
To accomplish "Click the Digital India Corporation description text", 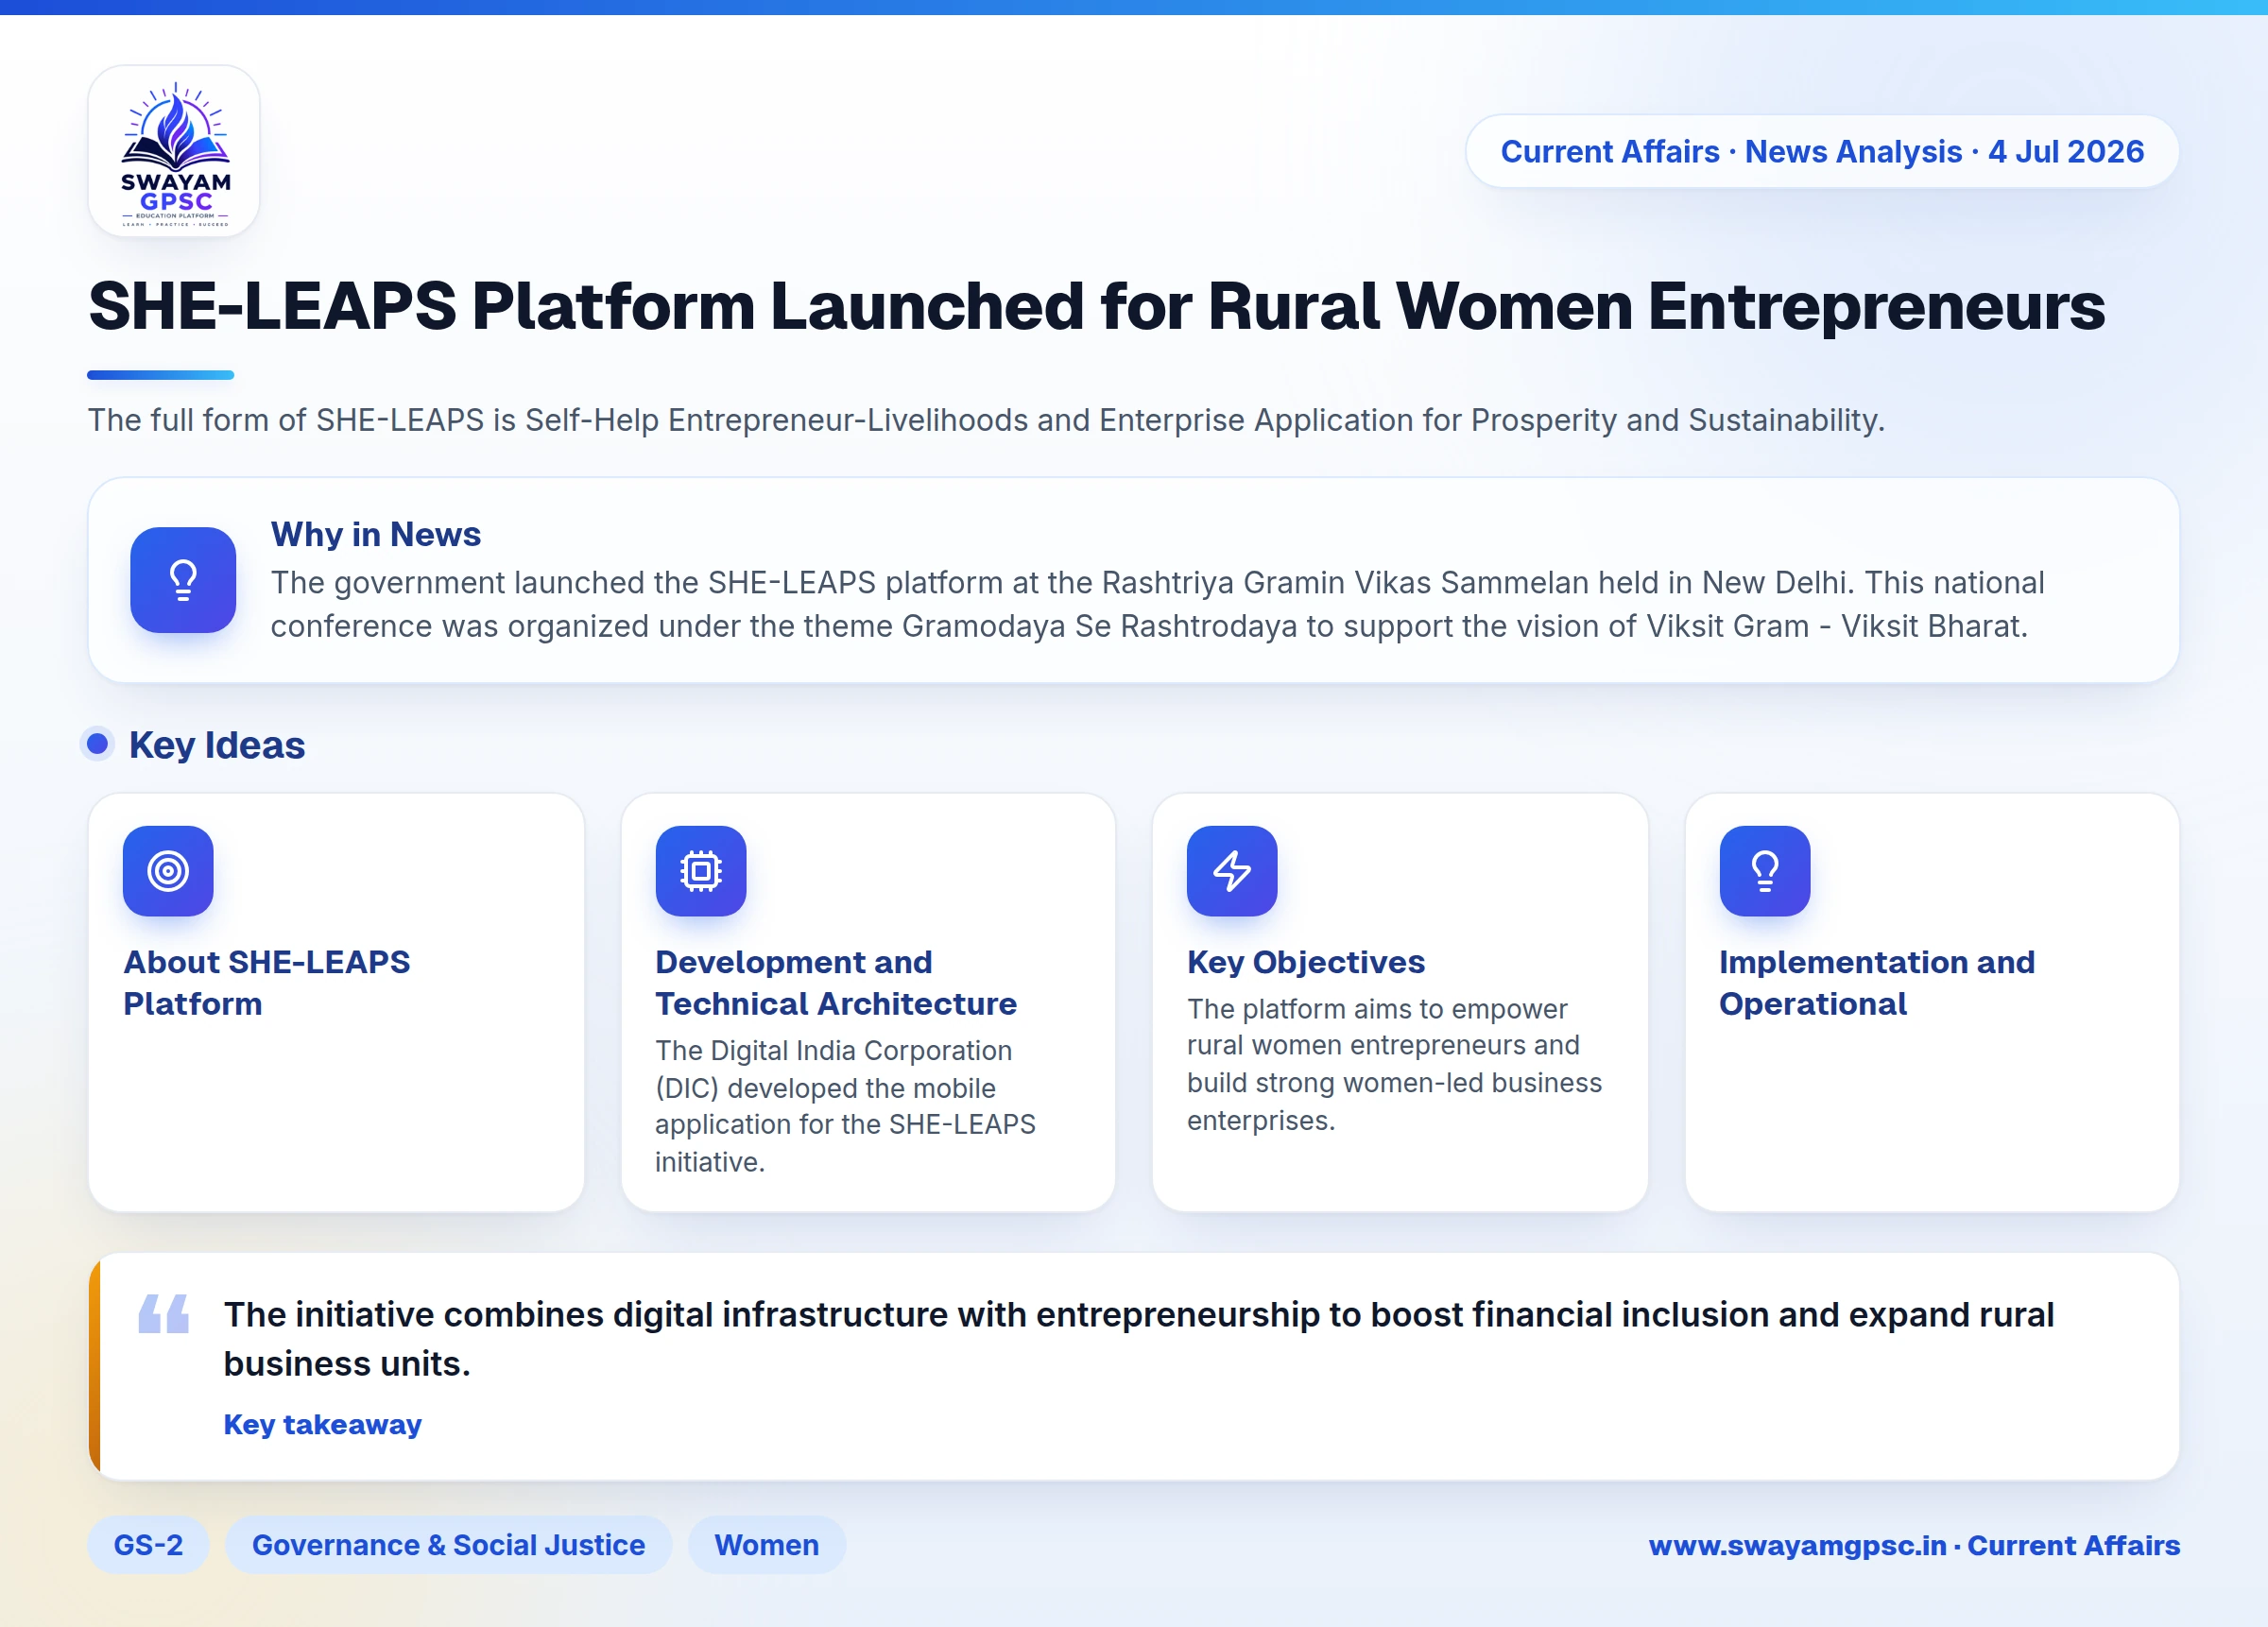I will click(845, 1106).
